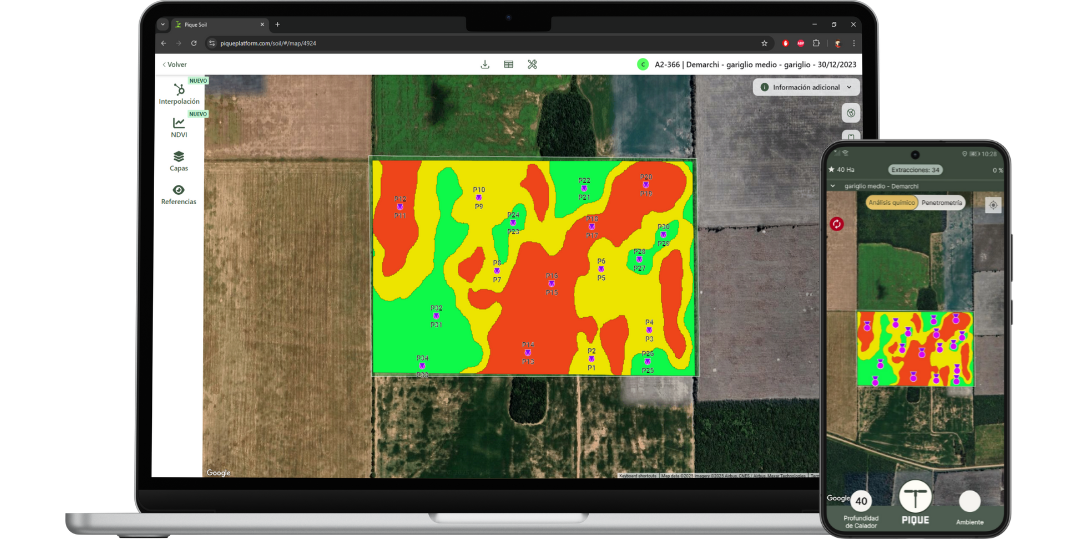Go back with the Volver link

(175, 65)
